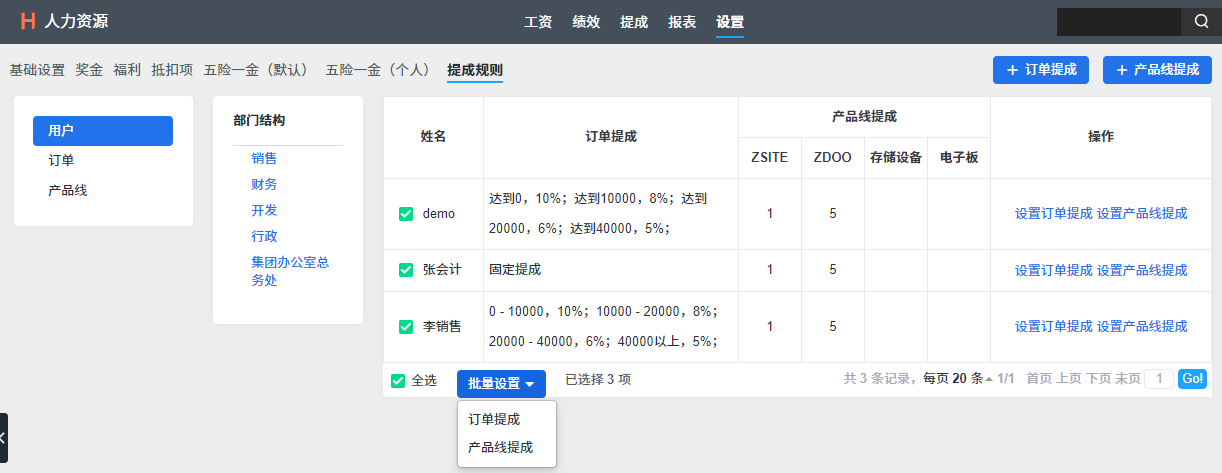This screenshot has width=1222, height=473.
Task: Toggle the 全选 select-all checkbox
Action: (398, 380)
